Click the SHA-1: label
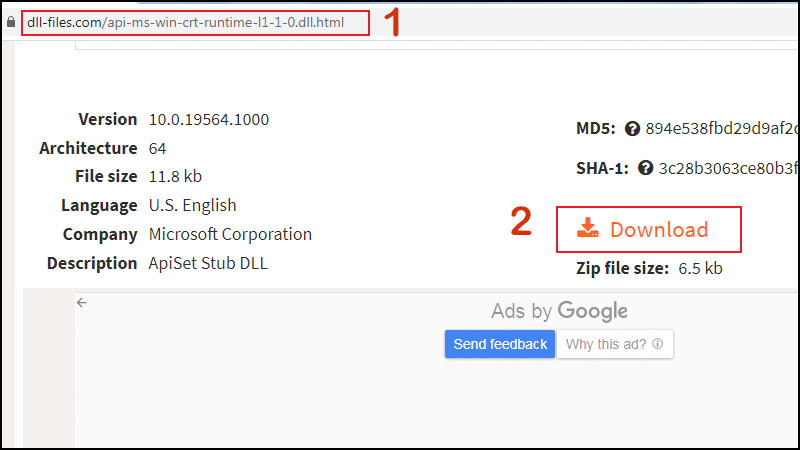The image size is (800, 450). click(603, 168)
